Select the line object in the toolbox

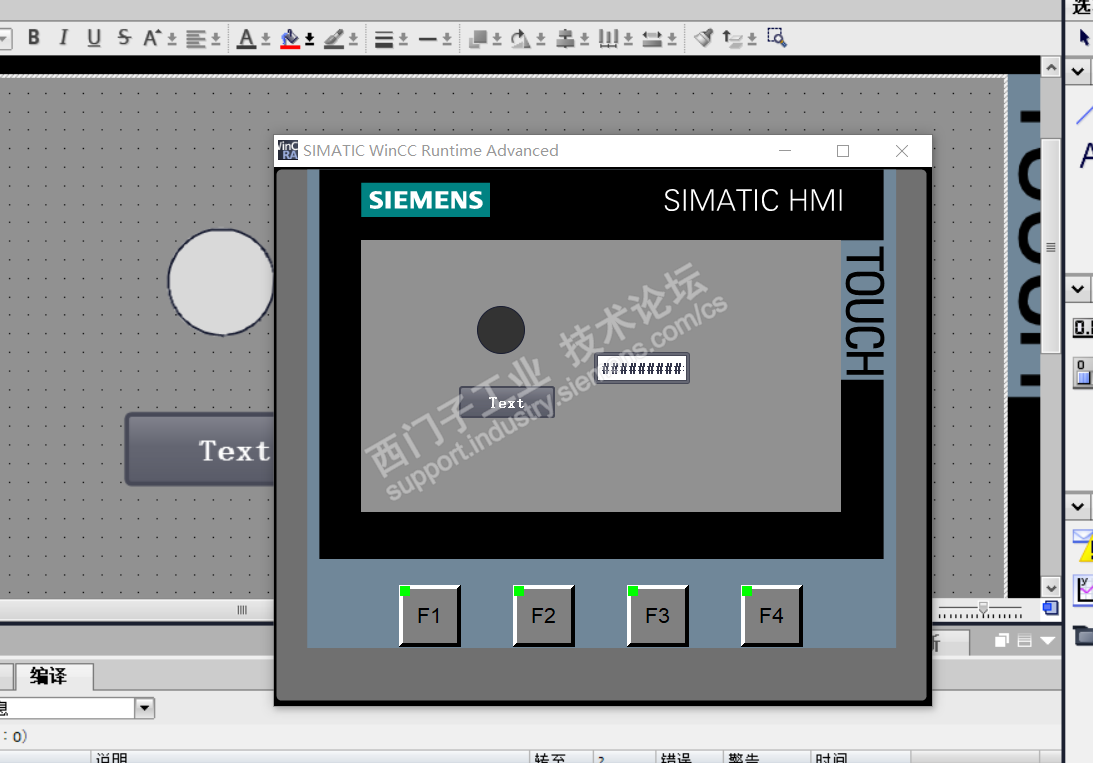pos(1084,115)
